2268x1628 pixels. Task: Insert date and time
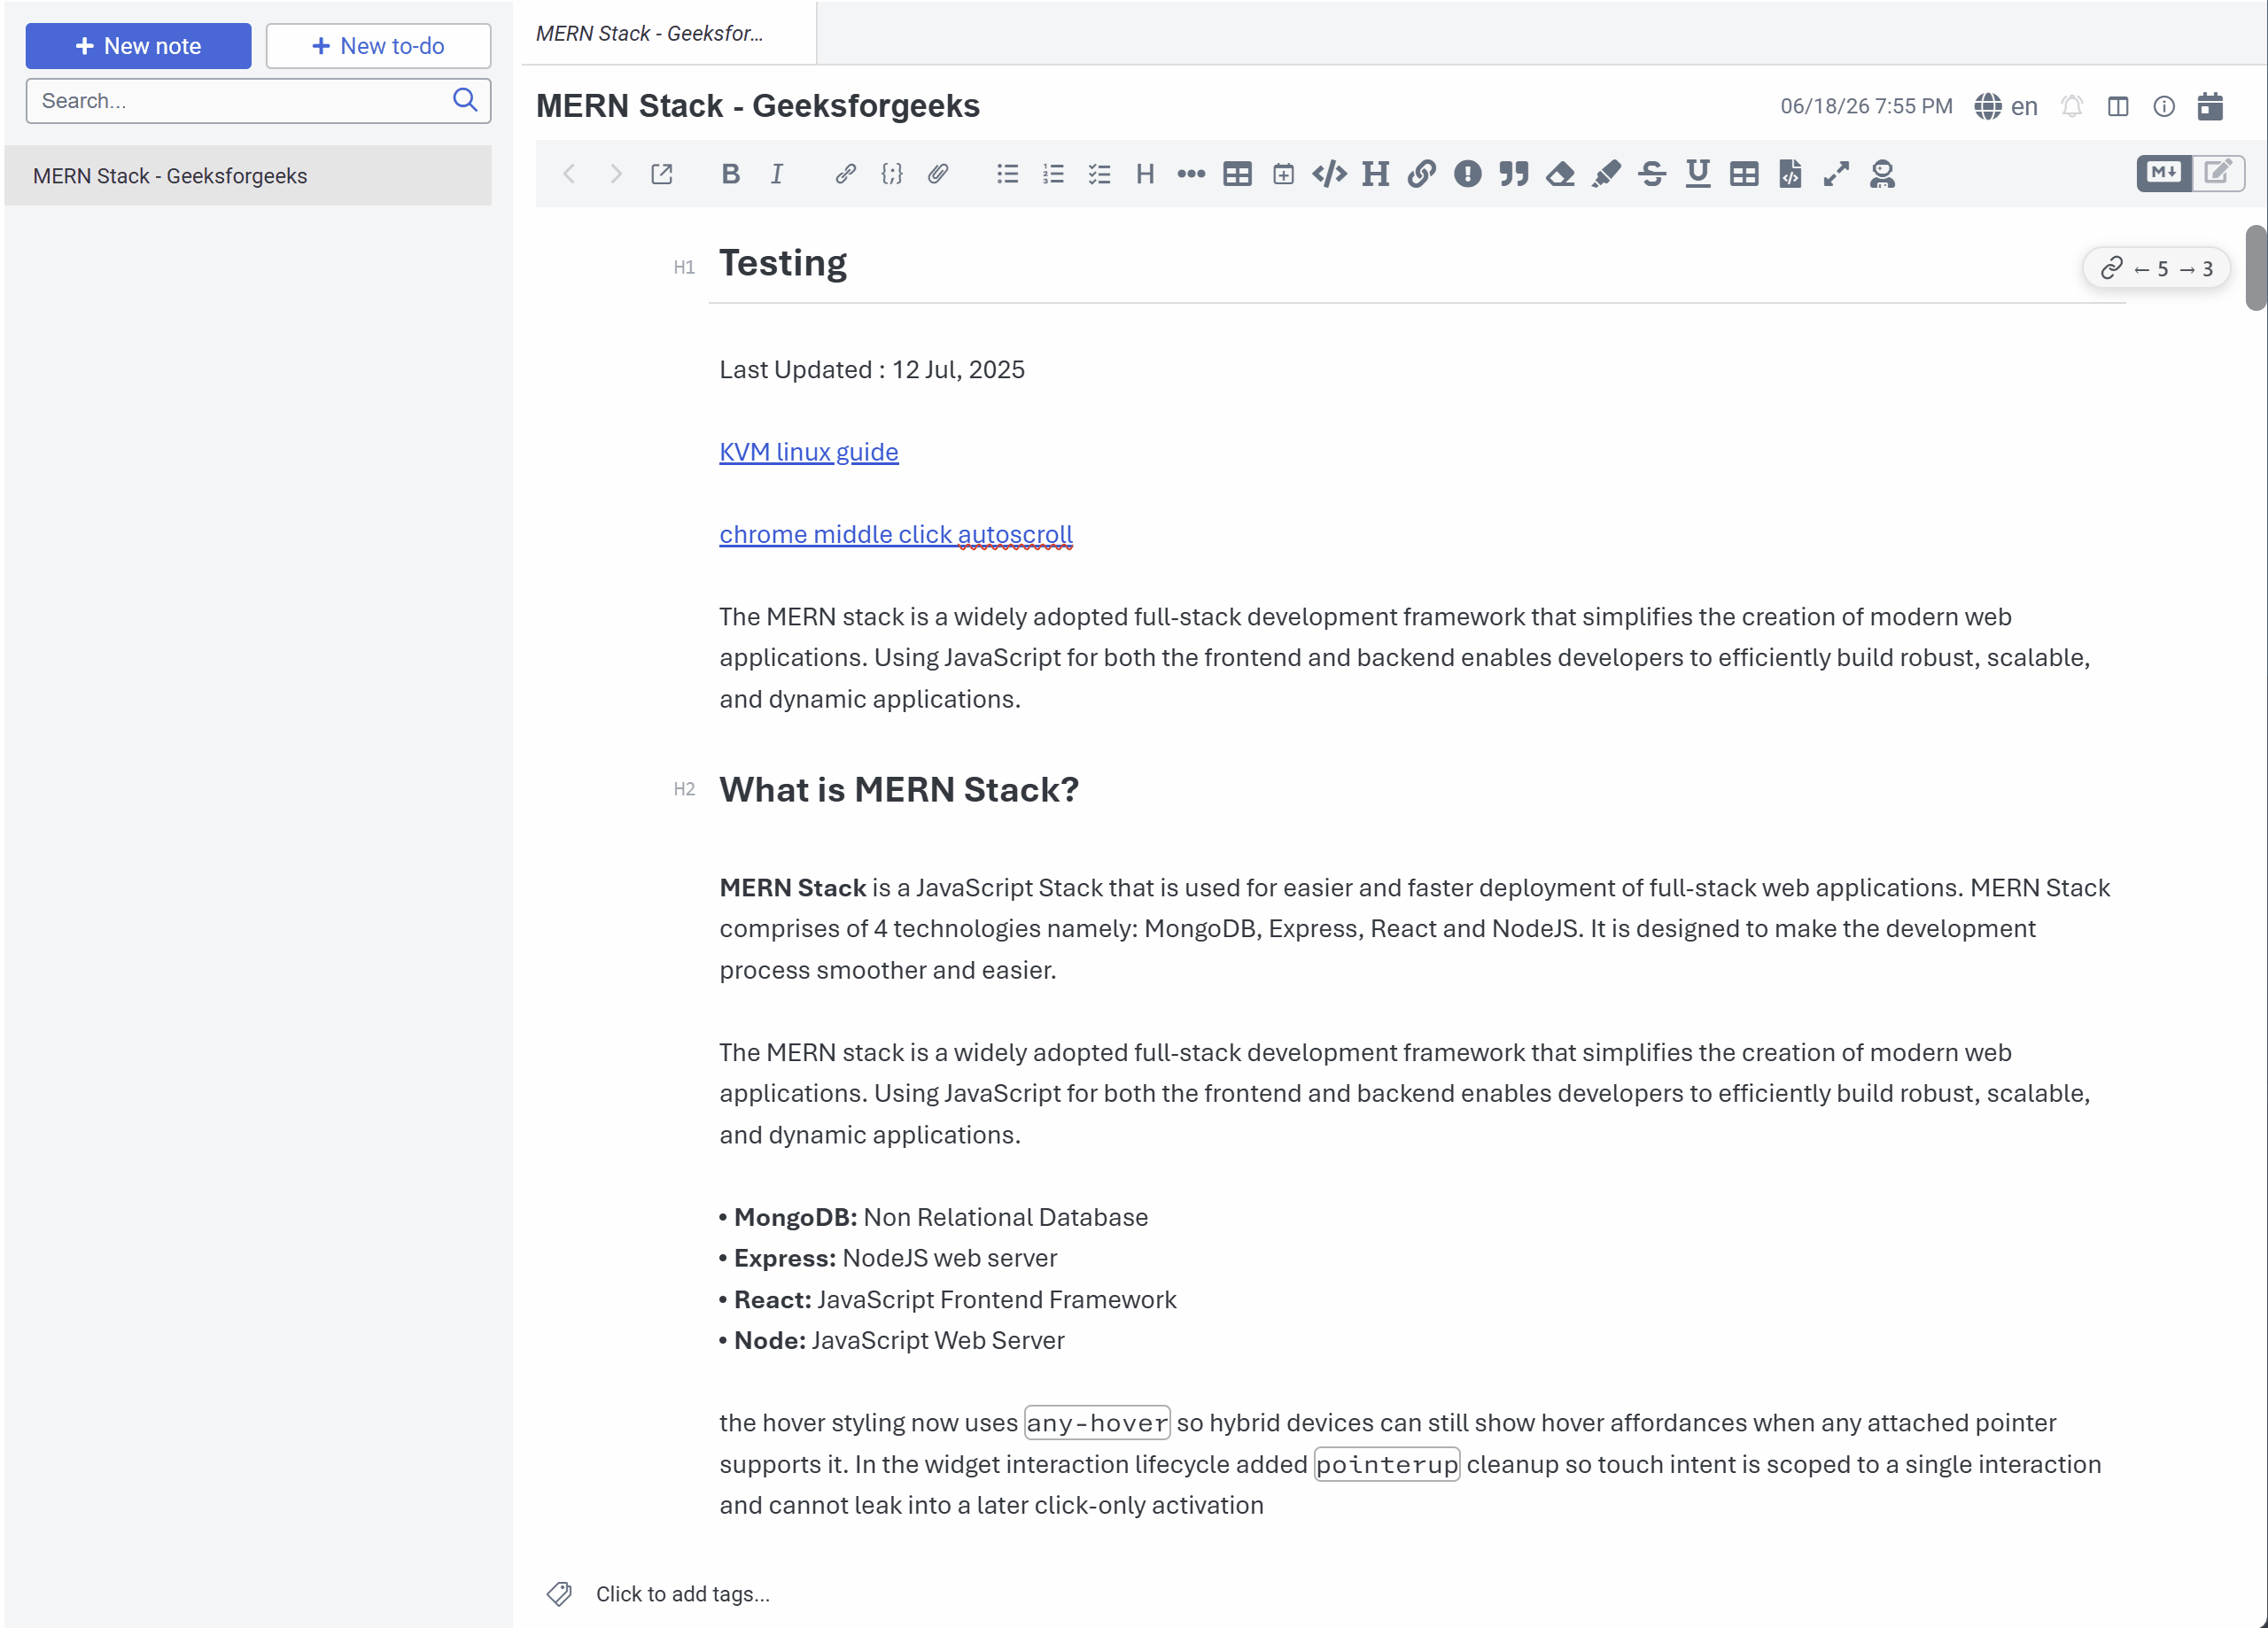tap(1283, 174)
